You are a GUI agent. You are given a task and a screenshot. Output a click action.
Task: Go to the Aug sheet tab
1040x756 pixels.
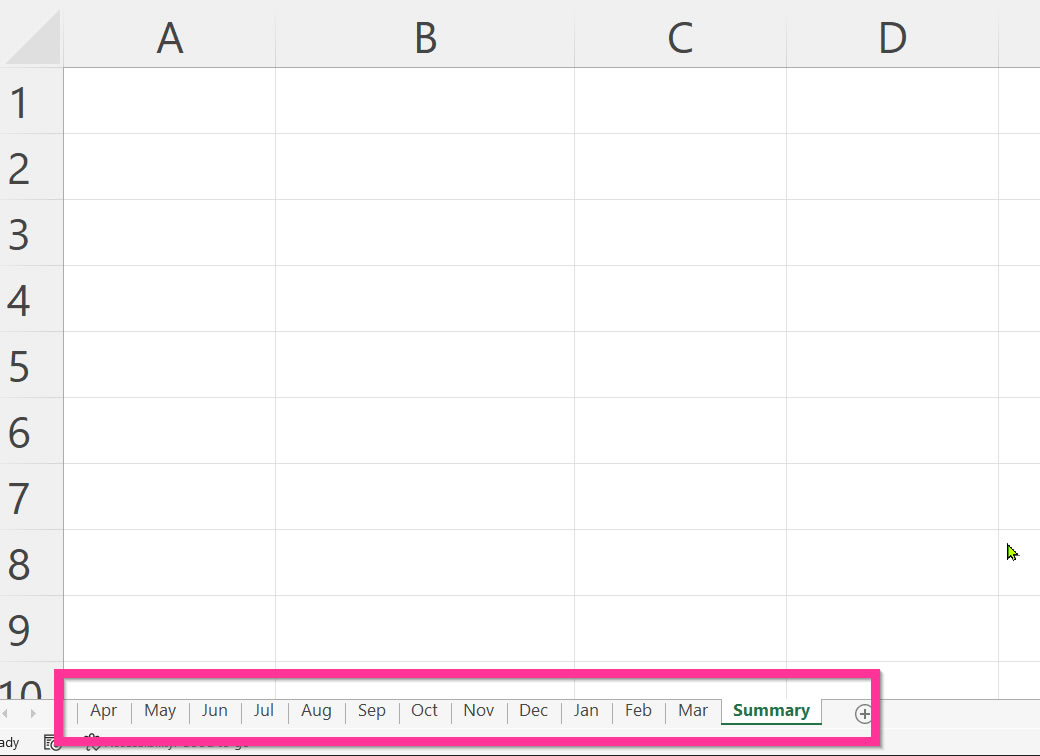316,710
